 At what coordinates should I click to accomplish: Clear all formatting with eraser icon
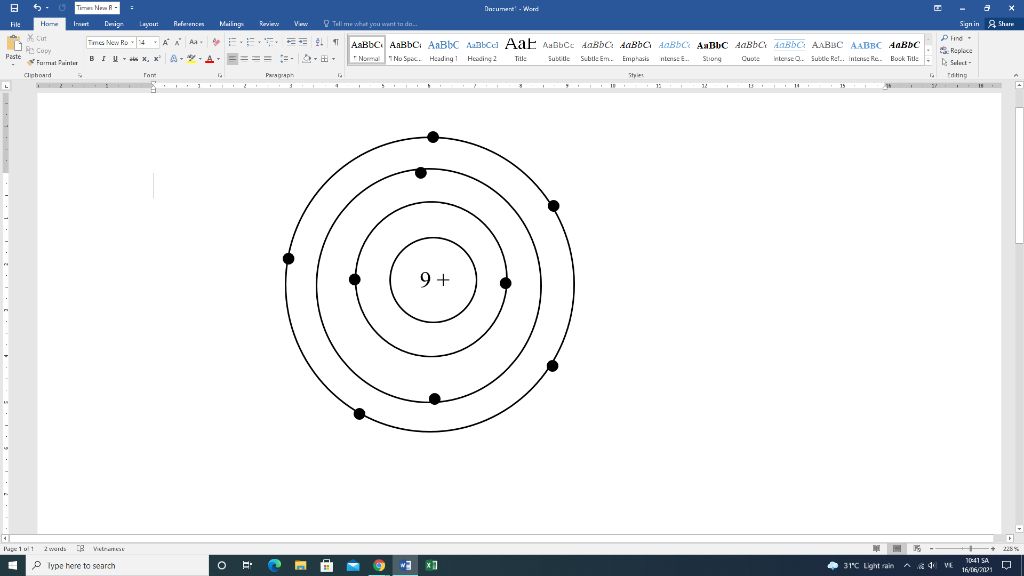[x=216, y=42]
